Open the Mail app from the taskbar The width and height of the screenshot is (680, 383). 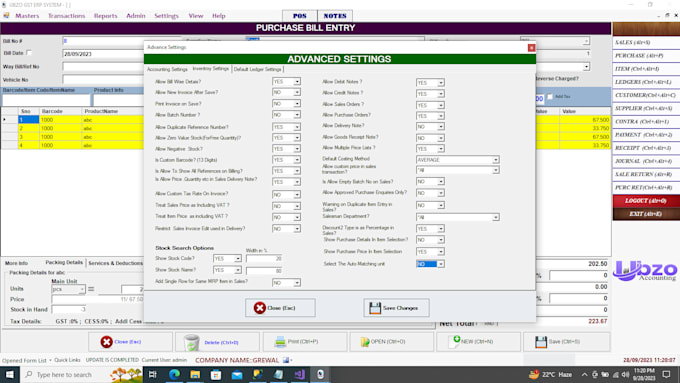(x=237, y=374)
